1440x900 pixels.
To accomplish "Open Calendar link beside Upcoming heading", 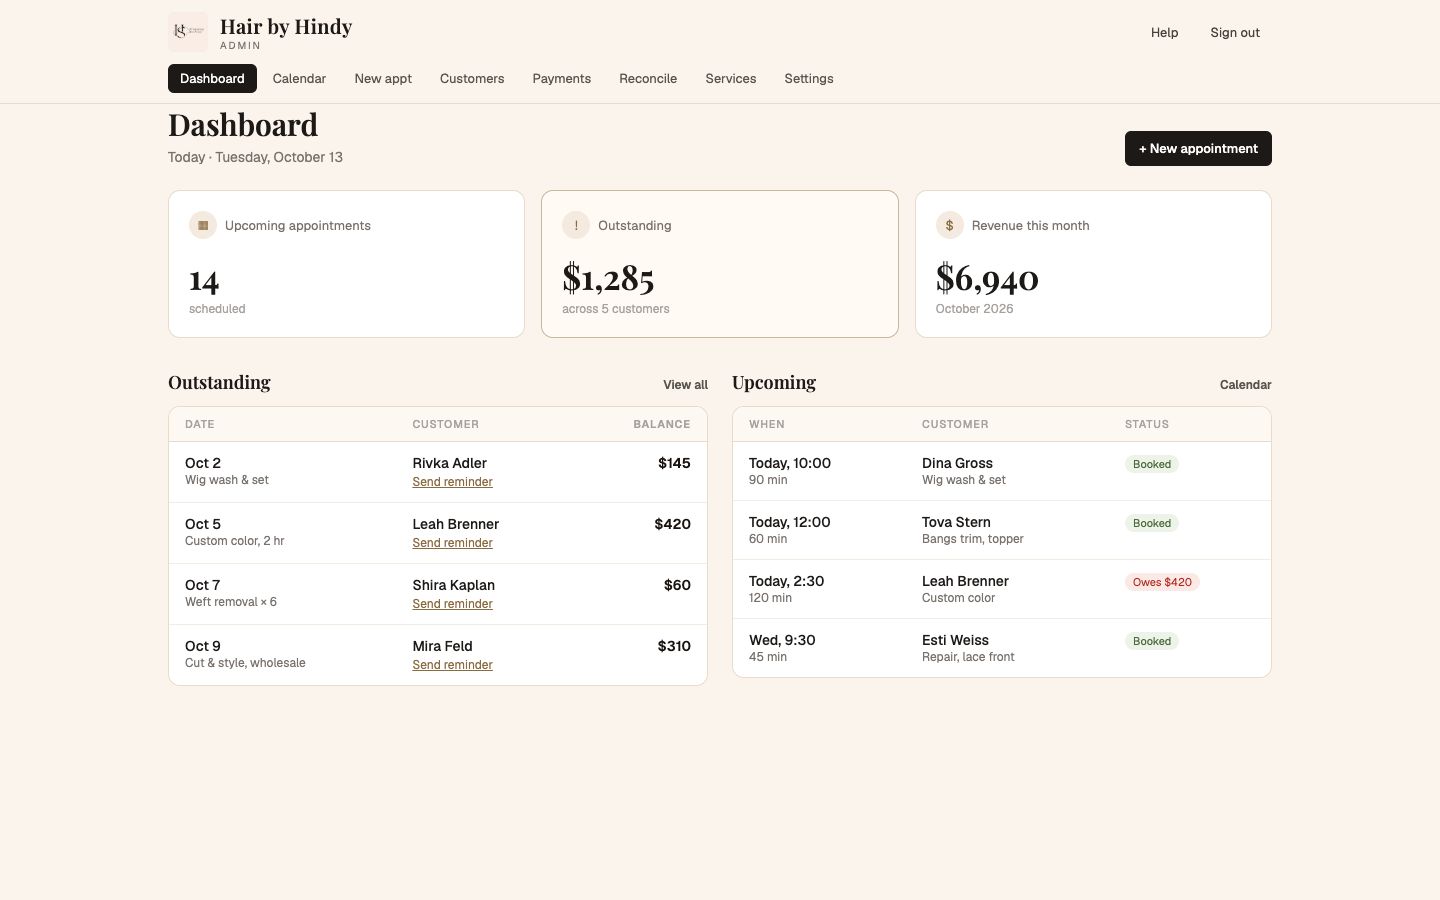I will tap(1245, 385).
